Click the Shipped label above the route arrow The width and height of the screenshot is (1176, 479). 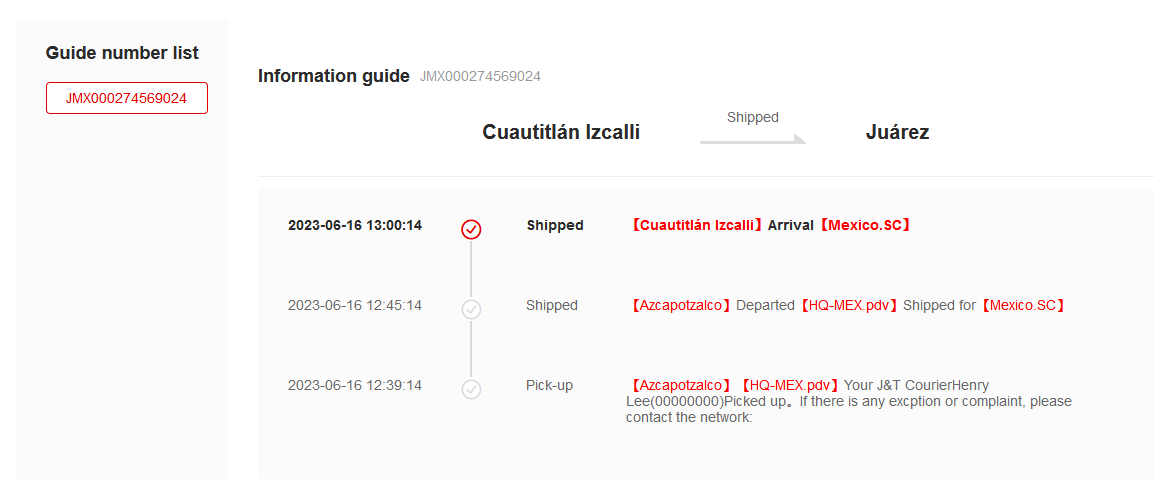pos(752,117)
